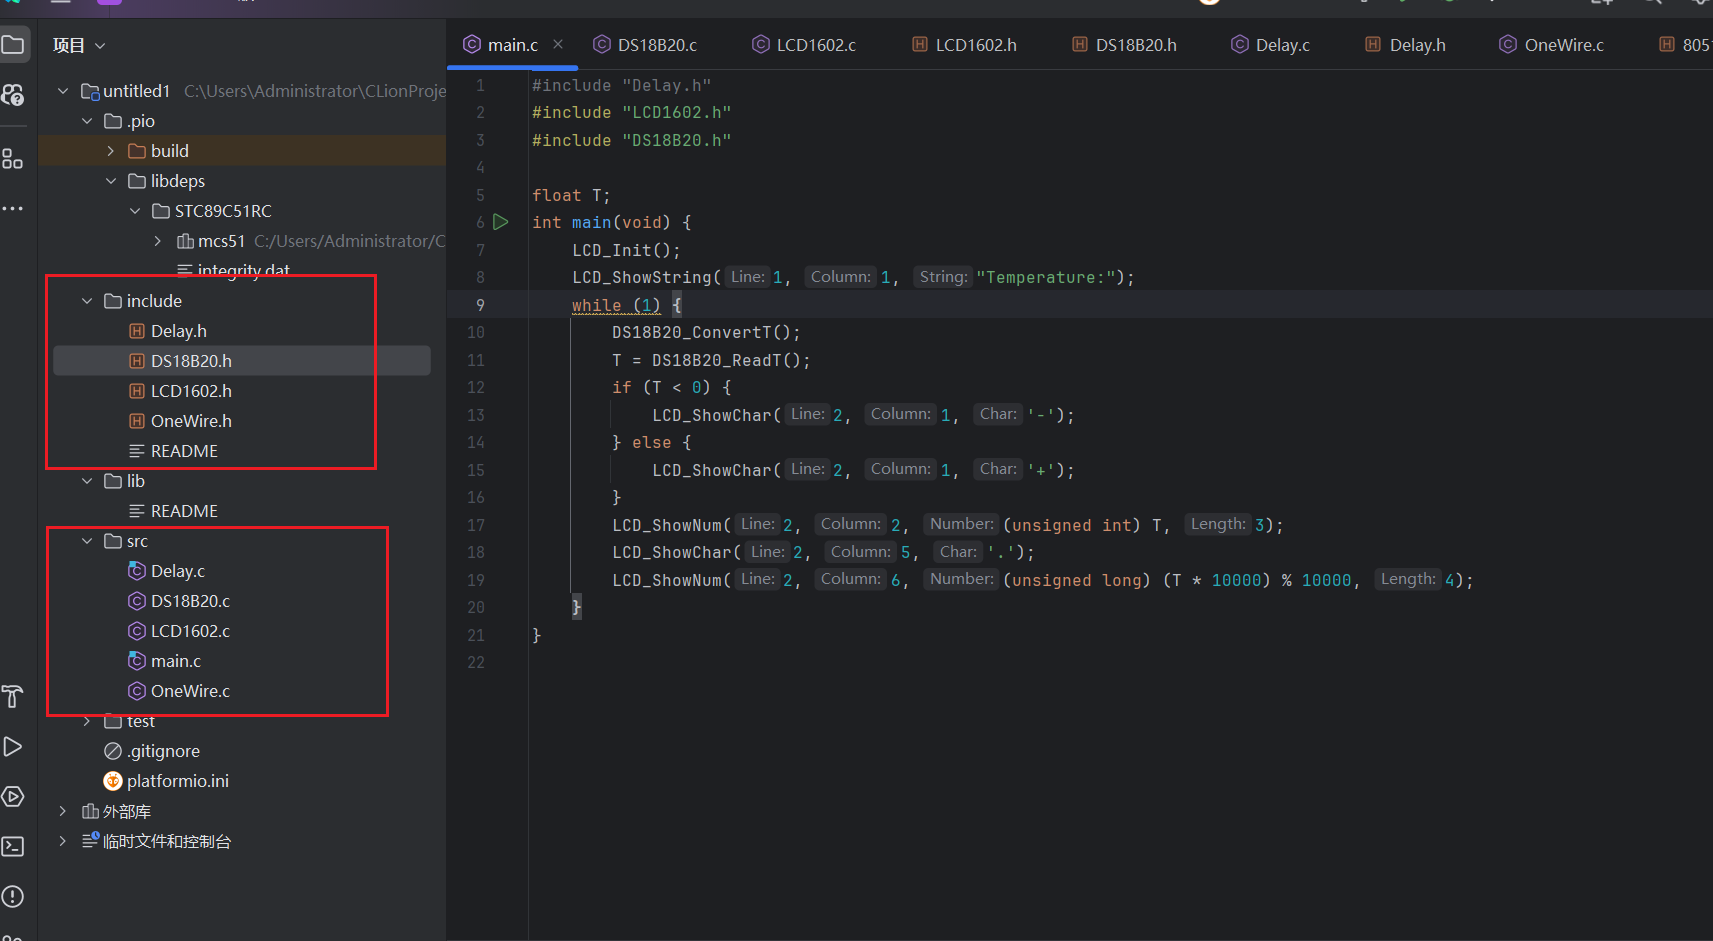The image size is (1713, 941).
Task: Open the Services tool window icon
Action: coord(13,796)
